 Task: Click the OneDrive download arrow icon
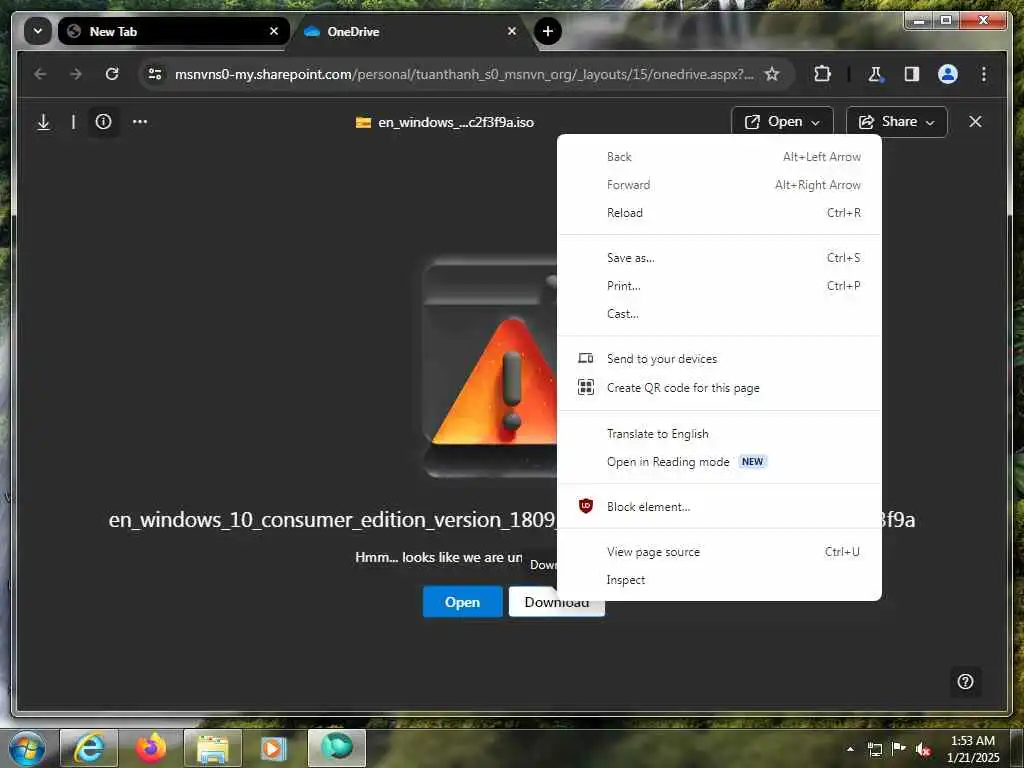coord(44,122)
